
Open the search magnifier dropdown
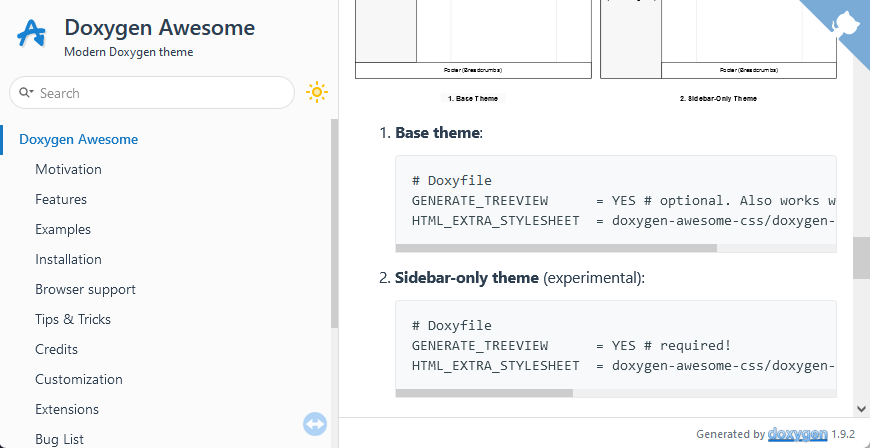tap(26, 93)
